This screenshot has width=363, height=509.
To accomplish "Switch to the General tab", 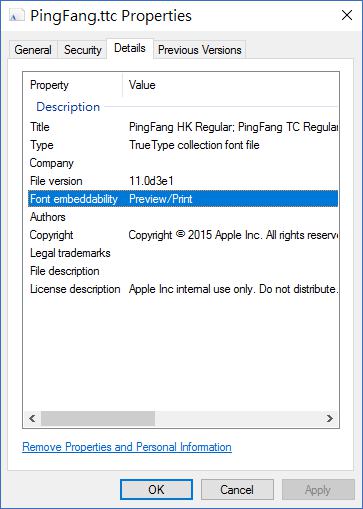I will click(33, 50).
